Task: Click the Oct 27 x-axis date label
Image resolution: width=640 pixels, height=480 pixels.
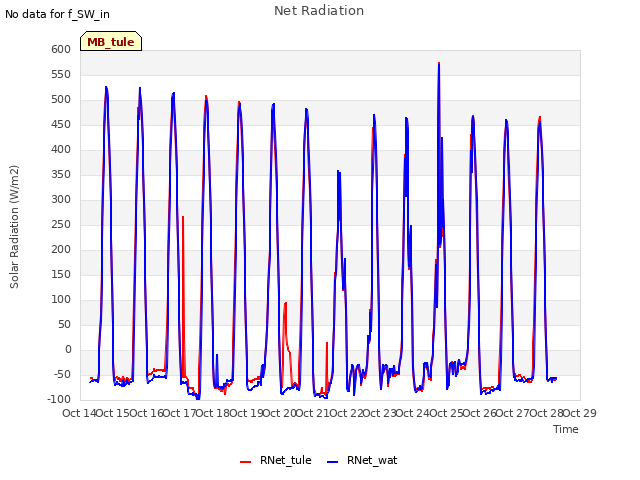Action: [x=513, y=413]
